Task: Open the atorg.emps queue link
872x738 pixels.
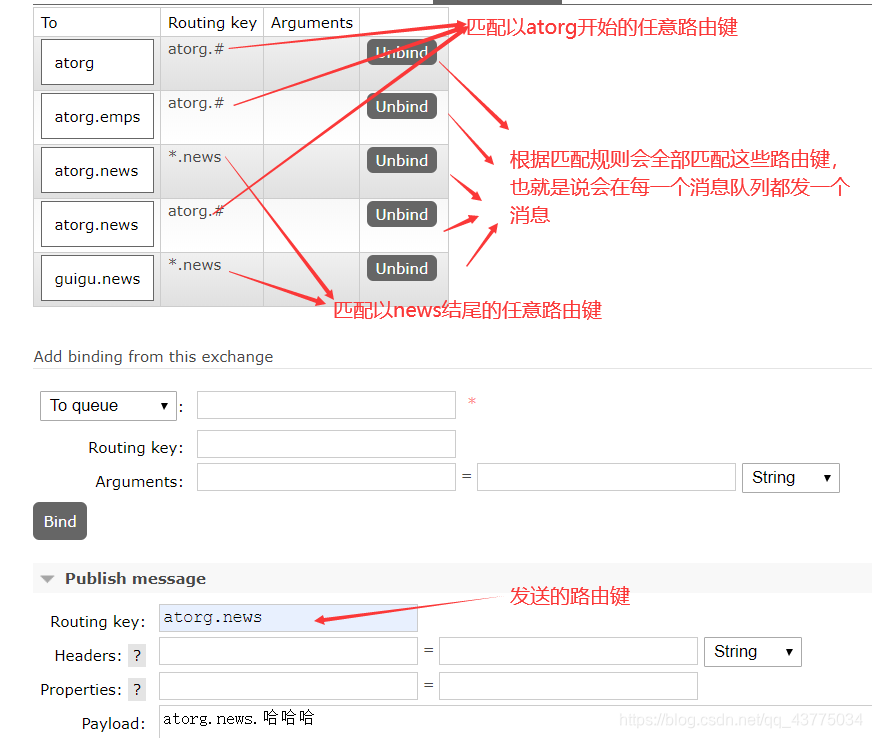Action: tap(97, 117)
